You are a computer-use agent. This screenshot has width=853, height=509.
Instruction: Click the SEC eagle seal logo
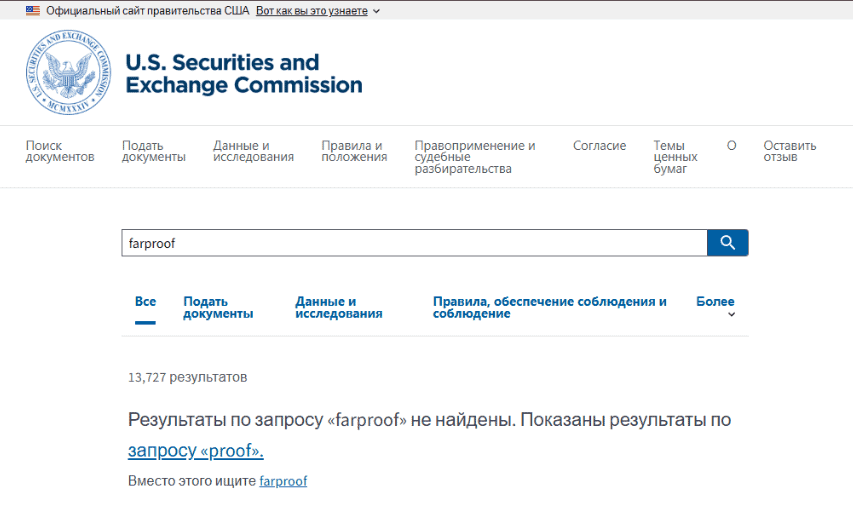[x=69, y=72]
